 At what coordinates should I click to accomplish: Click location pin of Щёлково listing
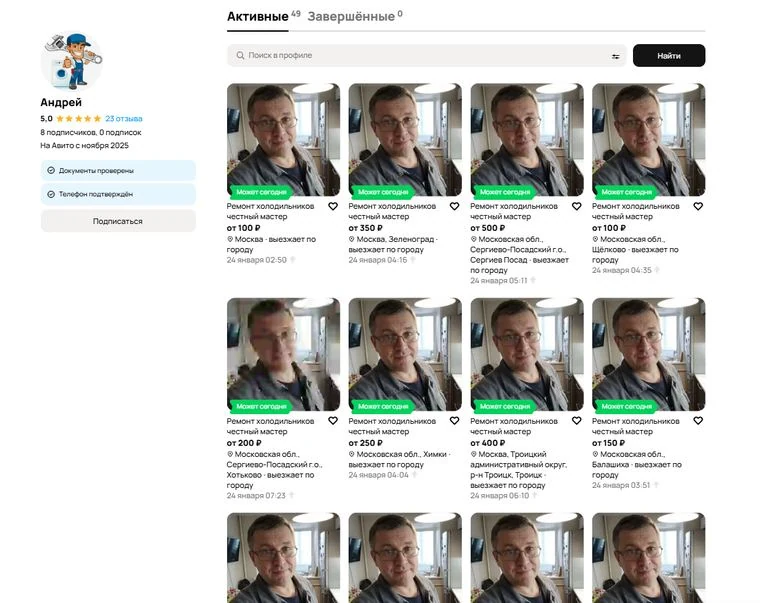tap(595, 239)
